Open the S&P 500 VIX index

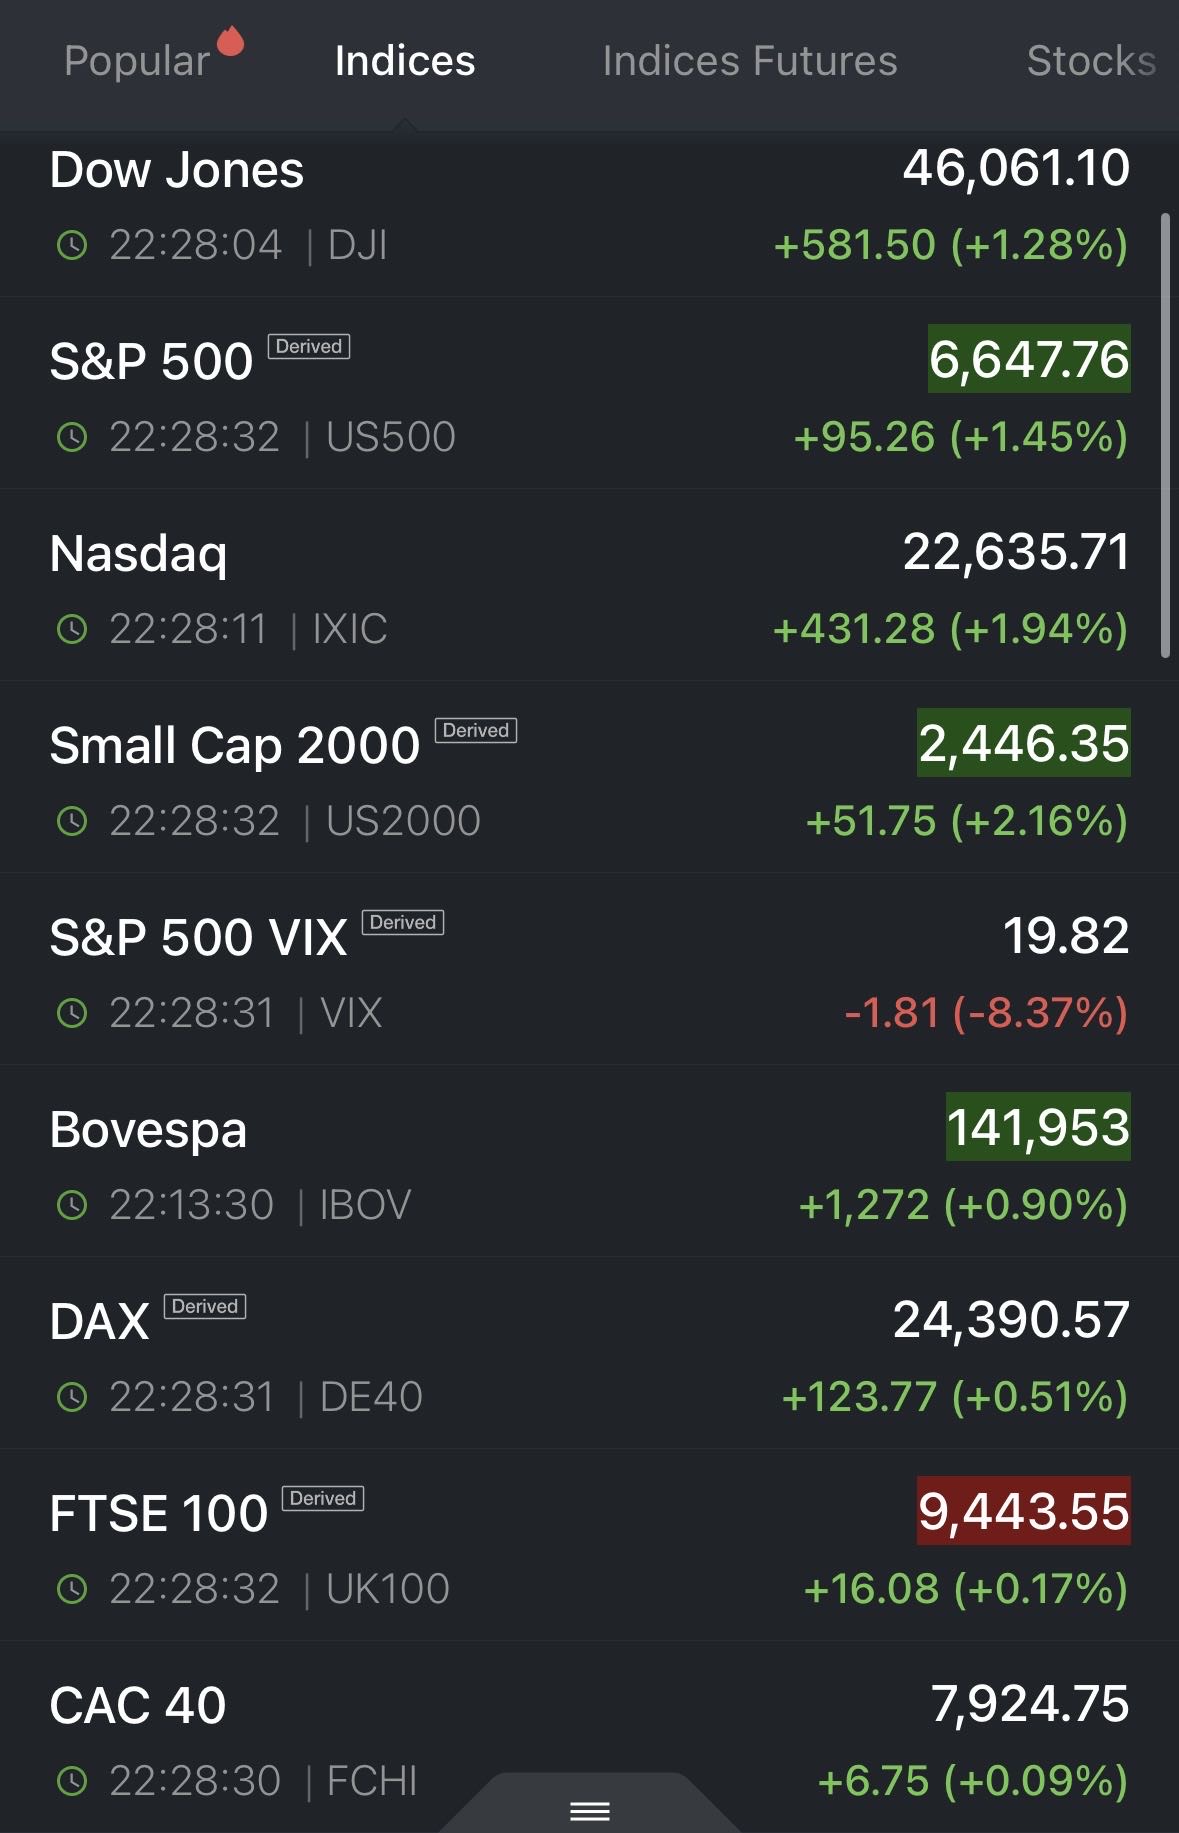click(x=200, y=938)
